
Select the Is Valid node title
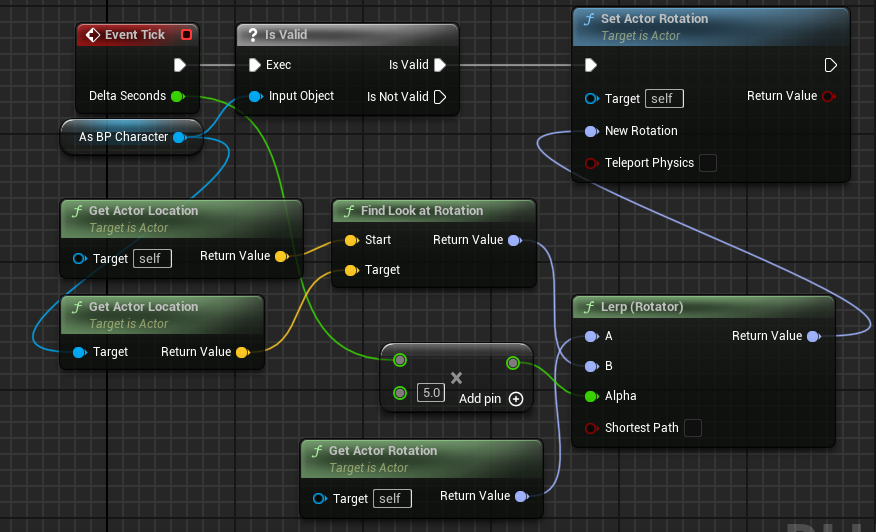[285, 35]
